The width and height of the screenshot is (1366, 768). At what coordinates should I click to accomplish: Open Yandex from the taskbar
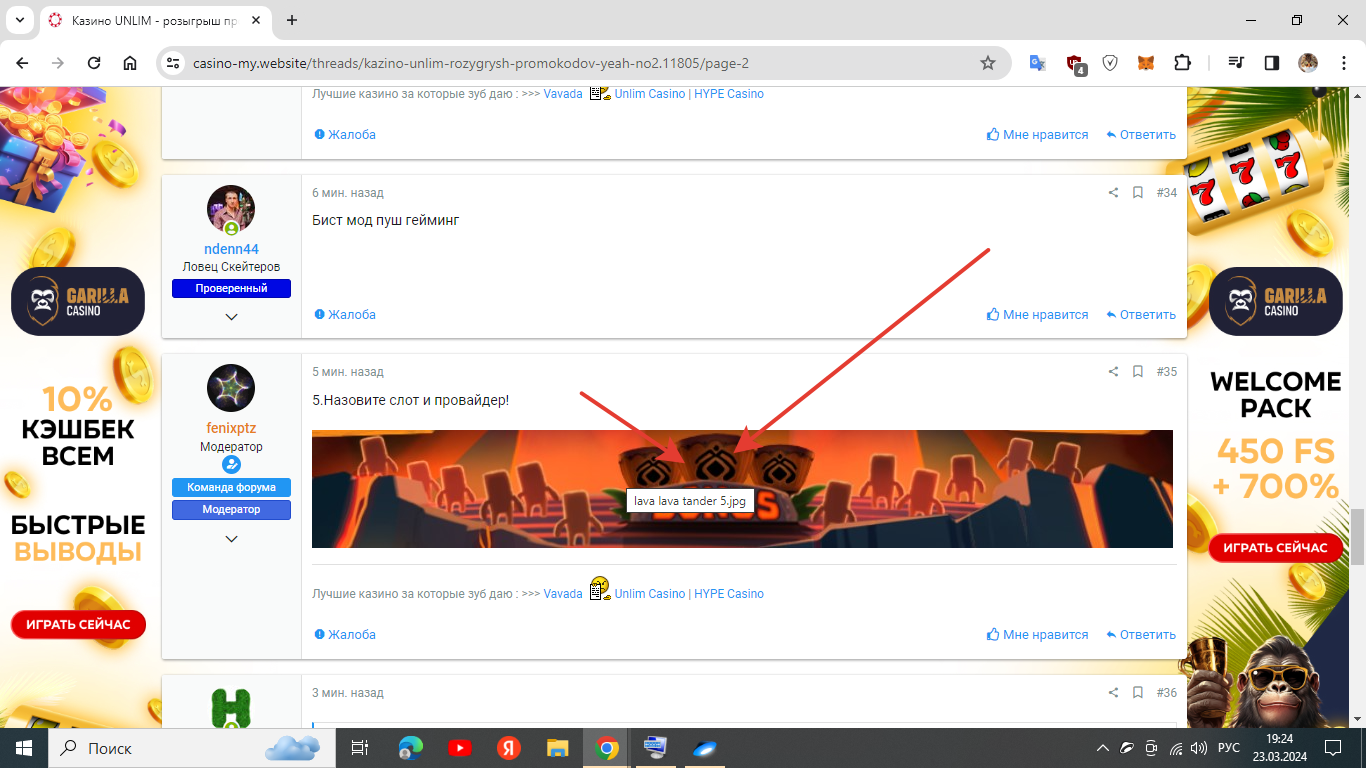click(x=509, y=748)
